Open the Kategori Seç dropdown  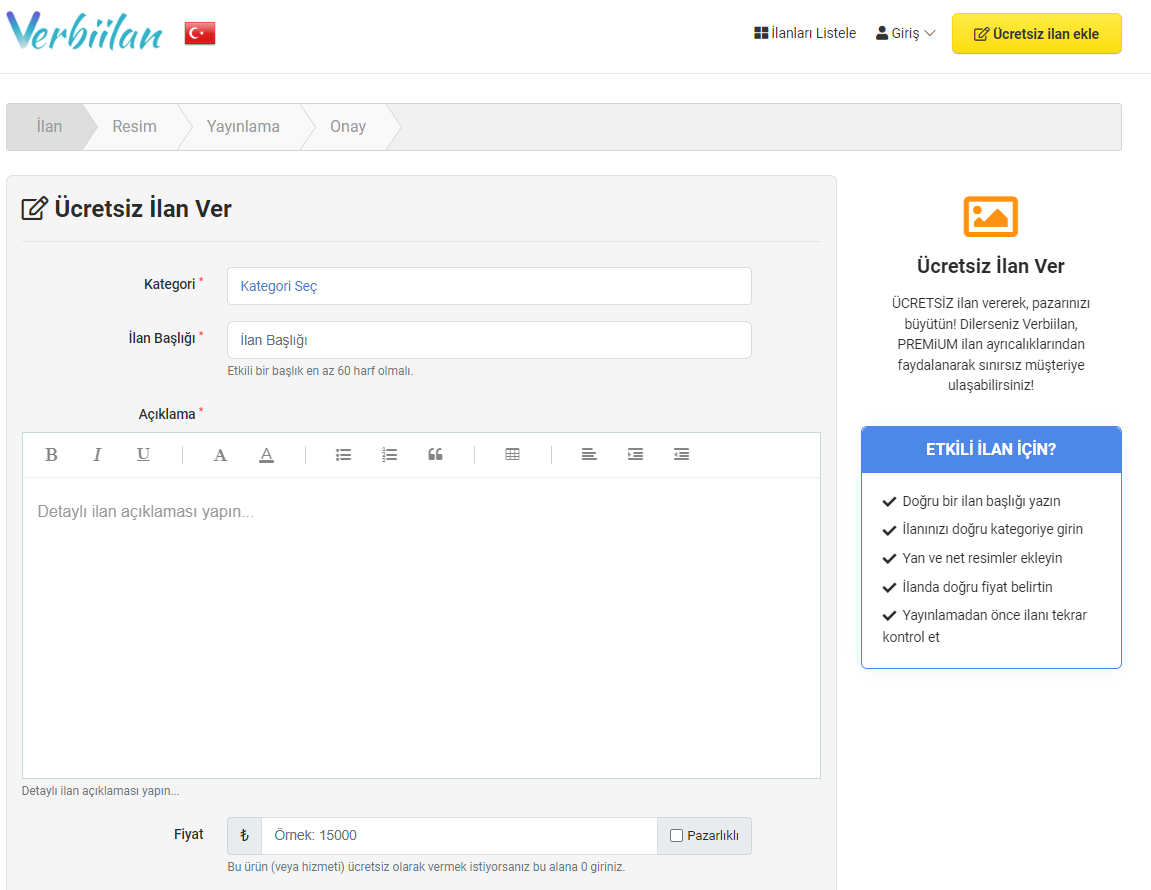[489, 286]
